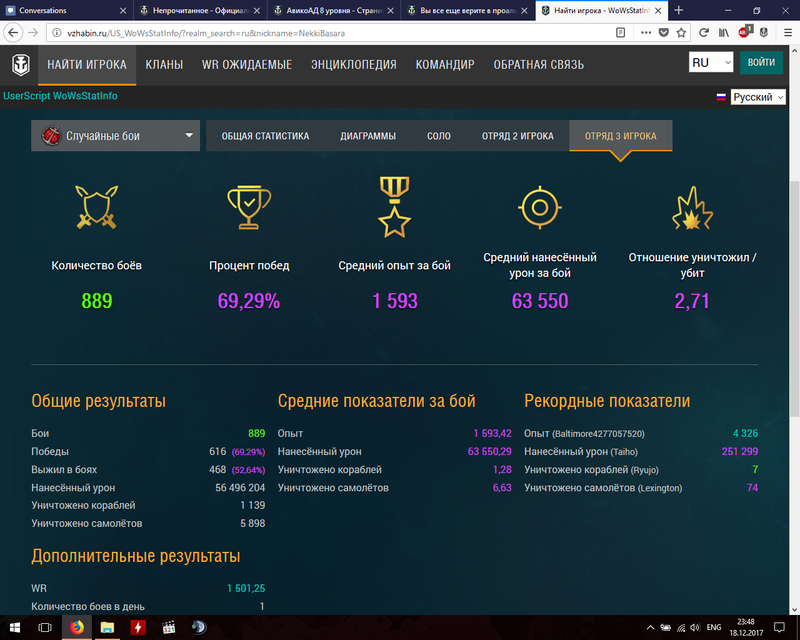The image size is (800, 640).
Task: Open the extension icon left of menu button
Action: 764,33
